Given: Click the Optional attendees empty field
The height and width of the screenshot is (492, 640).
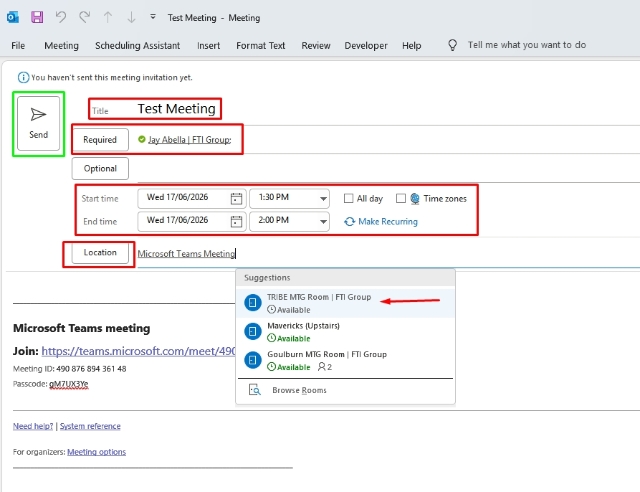Looking at the screenshot, I should [x=388, y=169].
